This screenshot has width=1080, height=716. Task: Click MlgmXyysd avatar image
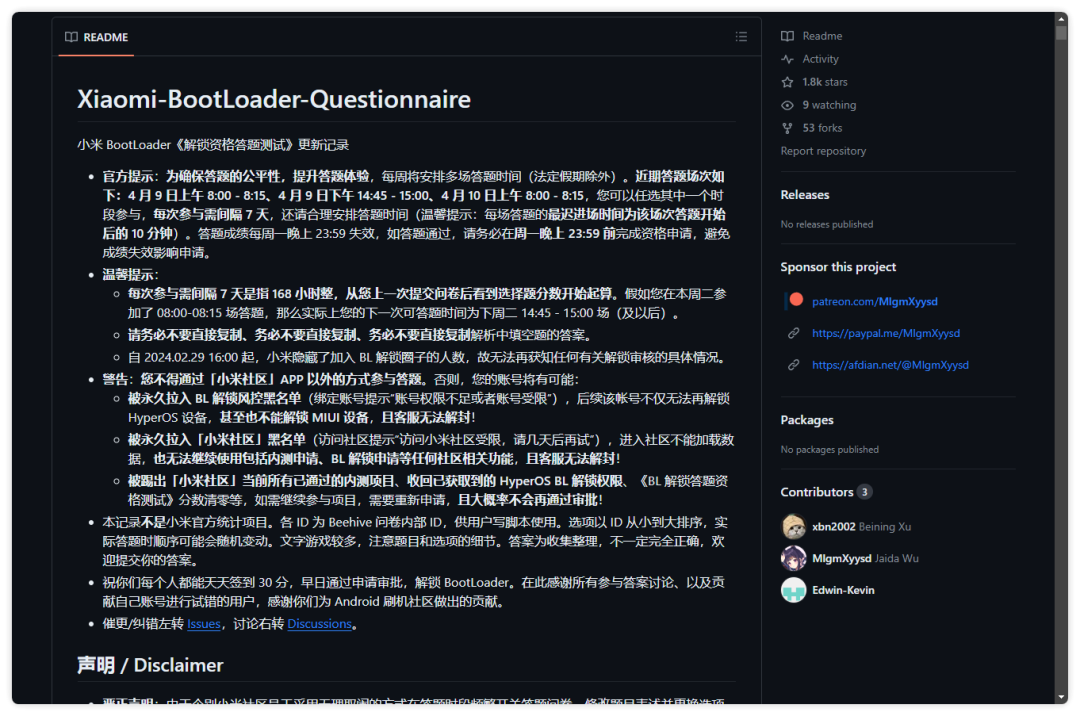point(793,558)
